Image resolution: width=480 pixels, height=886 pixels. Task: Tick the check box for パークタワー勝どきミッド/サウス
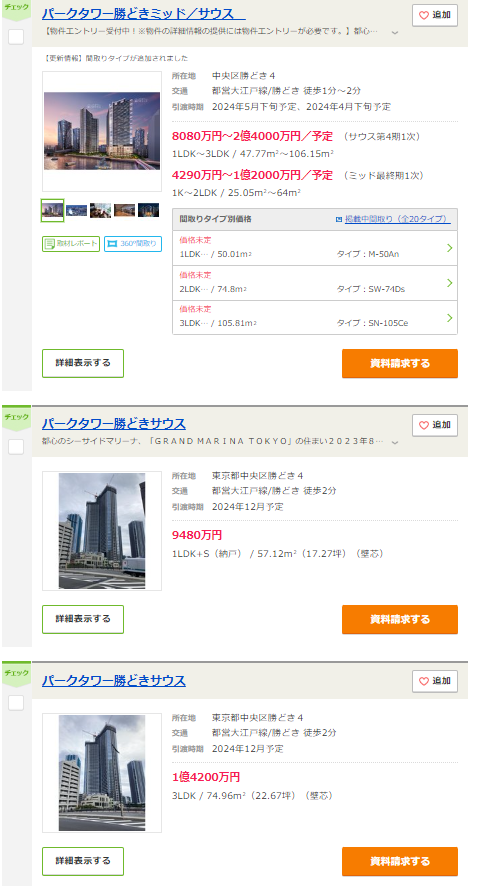16,37
